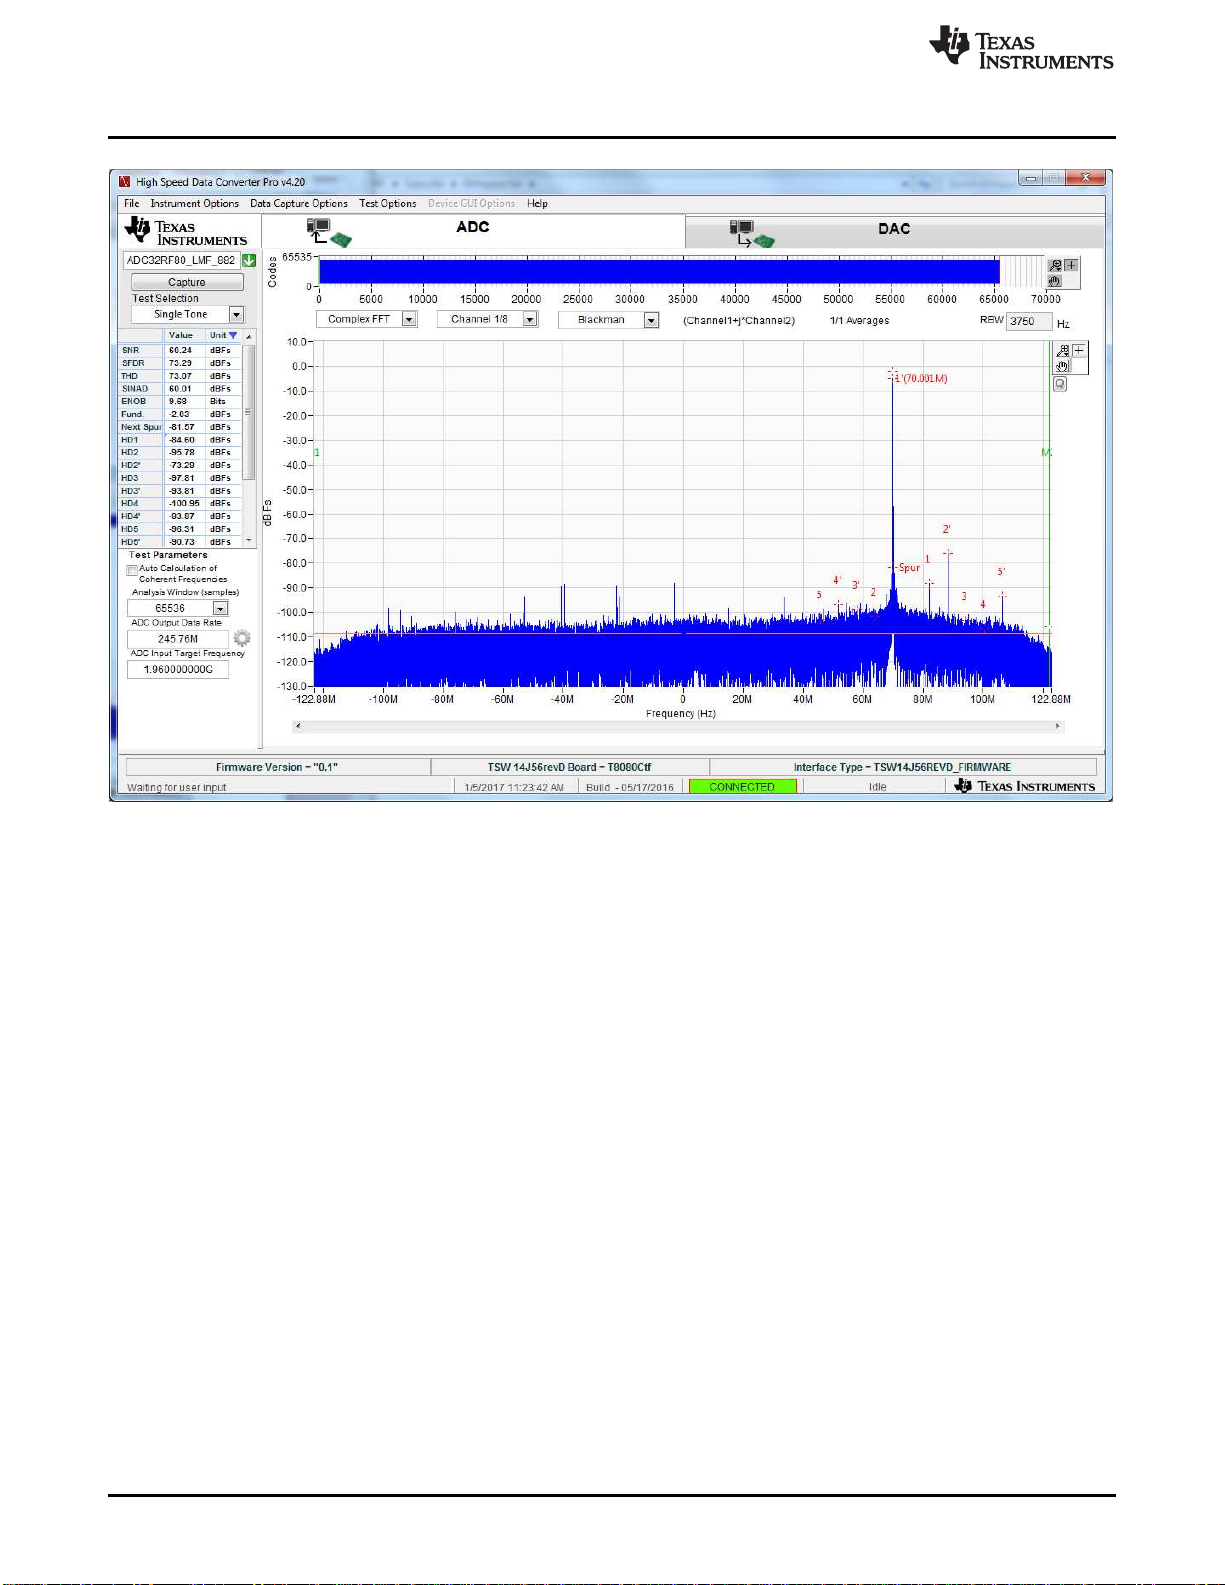The height and width of the screenshot is (1585, 1225).
Task: Click the Unit column blue filter arrow
Action: (233, 336)
